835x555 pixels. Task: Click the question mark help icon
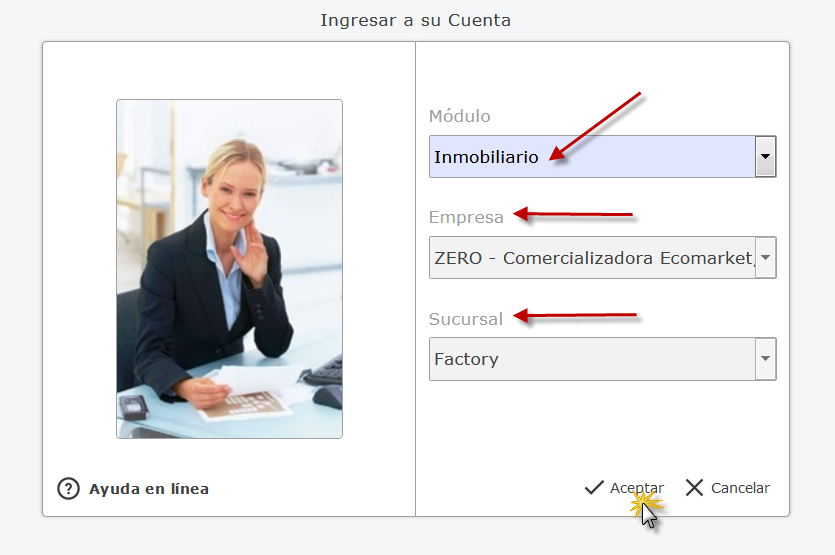[x=68, y=488]
